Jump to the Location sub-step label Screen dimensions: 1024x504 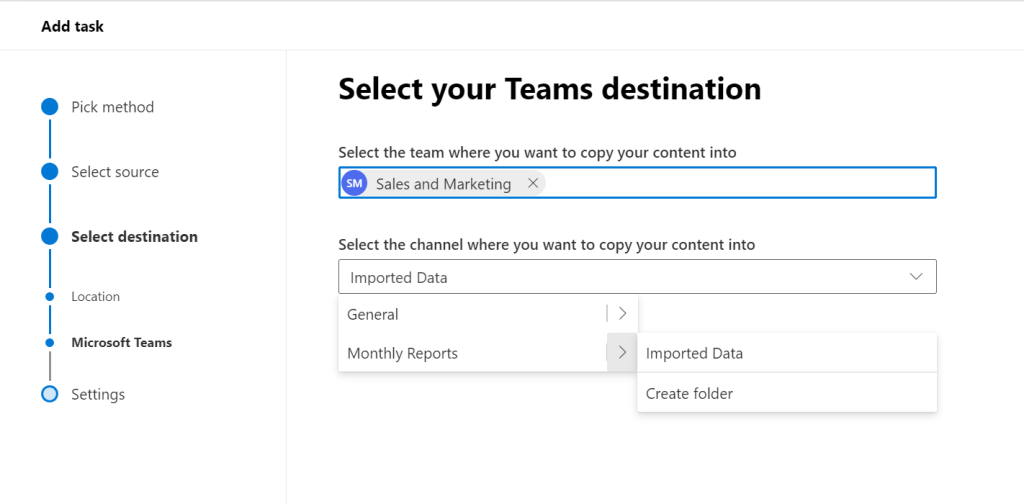(x=96, y=297)
